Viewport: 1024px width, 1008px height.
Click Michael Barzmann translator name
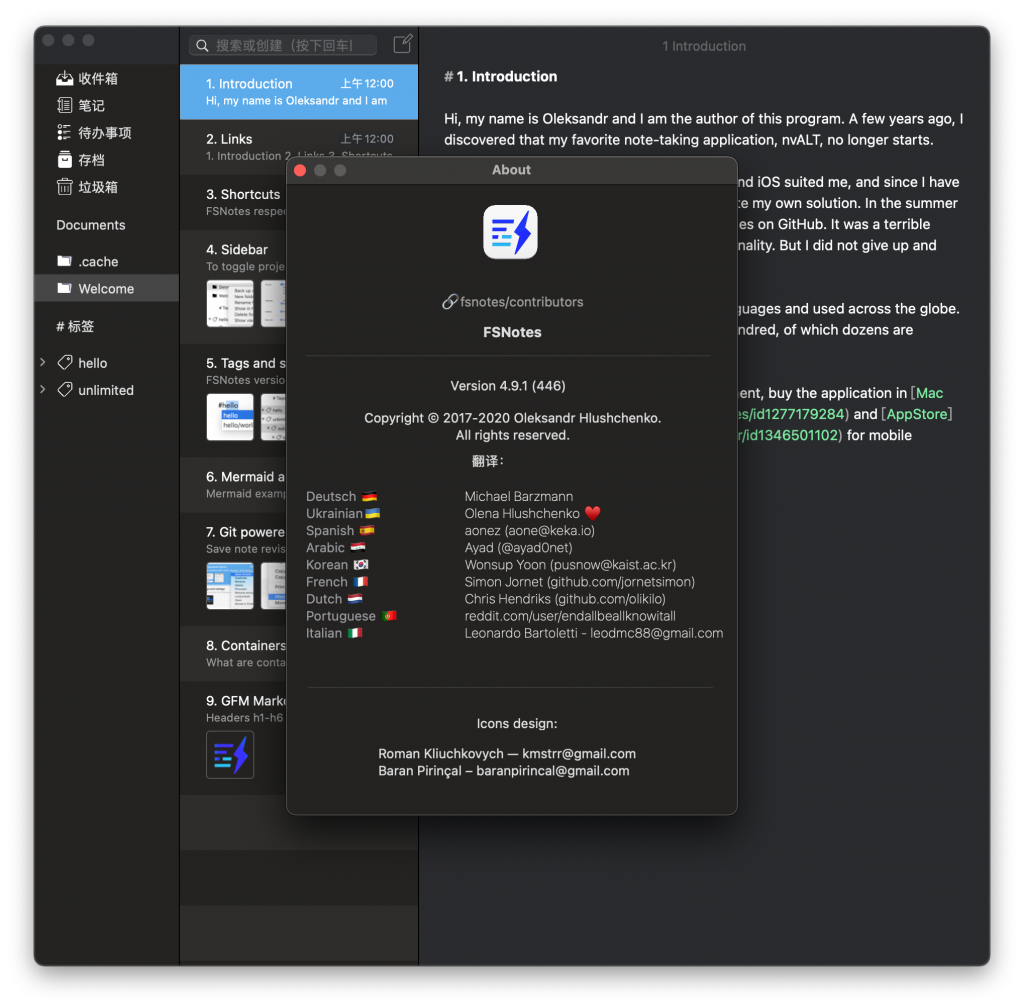coord(519,496)
